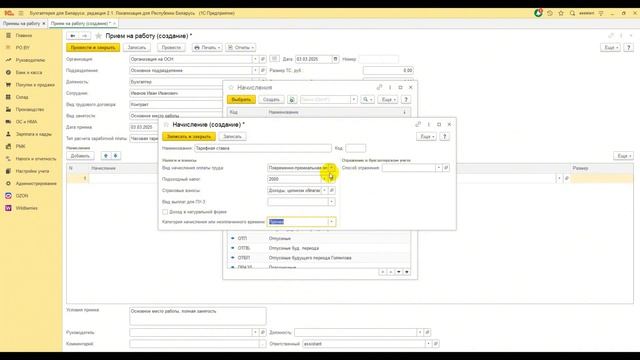The image size is (640, 360).
Task: Open Способ отражения value open icon
Action: pyautogui.click(x=446, y=168)
